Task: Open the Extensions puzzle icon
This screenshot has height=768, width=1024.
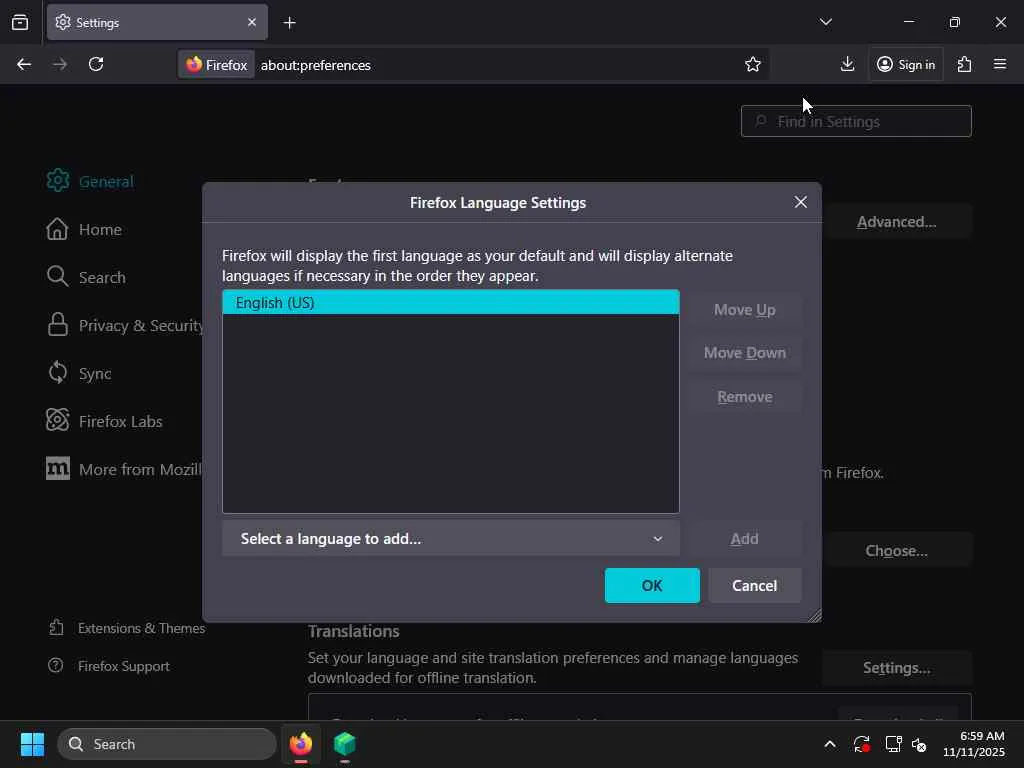Action: point(964,64)
